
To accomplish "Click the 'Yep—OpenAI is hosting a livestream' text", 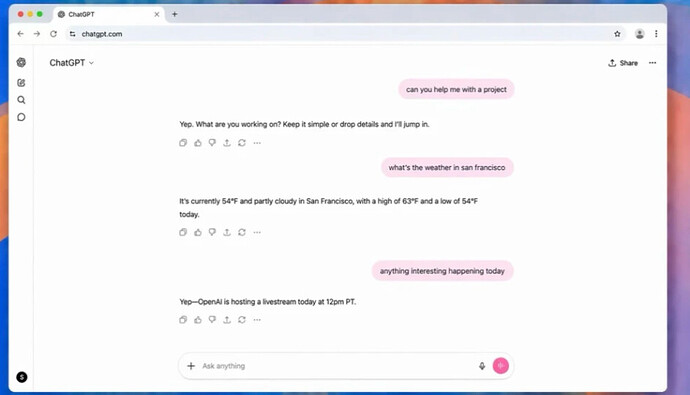I will point(268,302).
